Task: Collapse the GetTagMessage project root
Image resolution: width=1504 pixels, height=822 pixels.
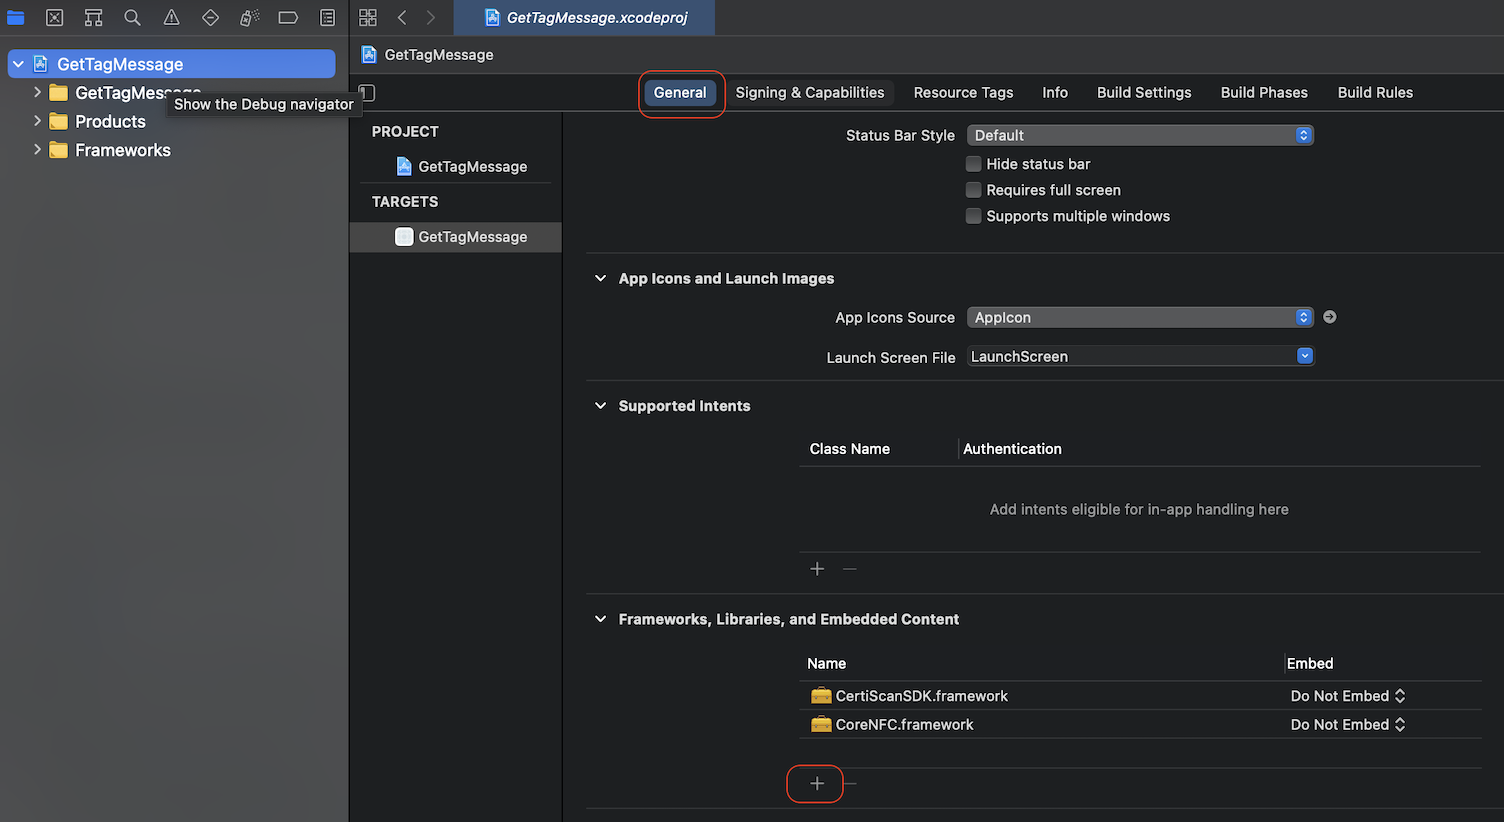Action: tap(18, 64)
